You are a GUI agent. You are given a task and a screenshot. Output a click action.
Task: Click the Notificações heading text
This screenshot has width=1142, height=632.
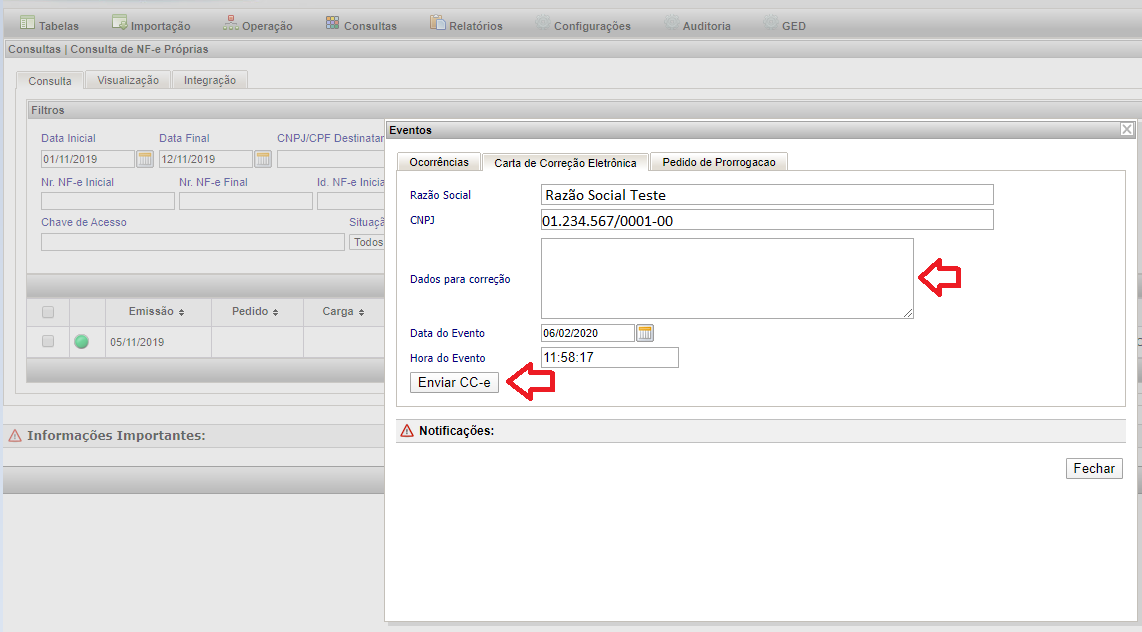coord(456,431)
